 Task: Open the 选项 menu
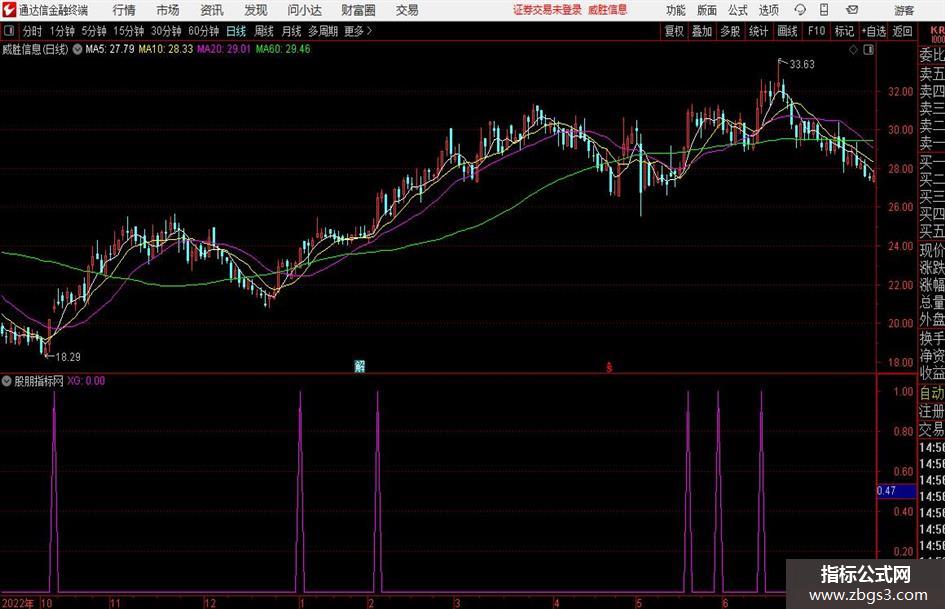(x=768, y=10)
